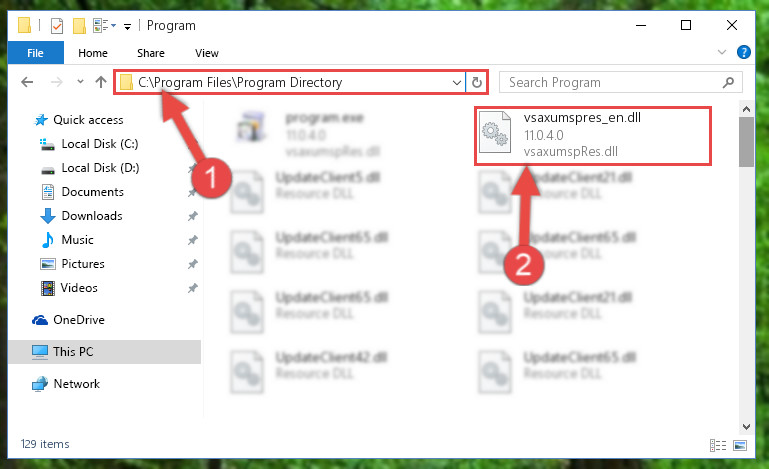Screen dimensions: 769x469
Task: Refresh the current folder view
Action: point(477,82)
